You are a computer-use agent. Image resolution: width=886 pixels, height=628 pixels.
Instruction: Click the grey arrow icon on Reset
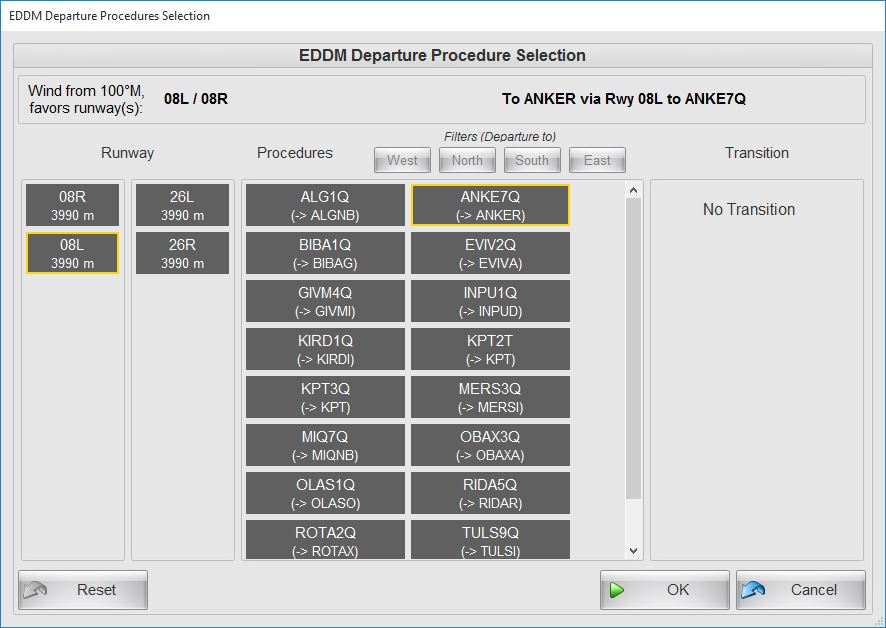35,590
